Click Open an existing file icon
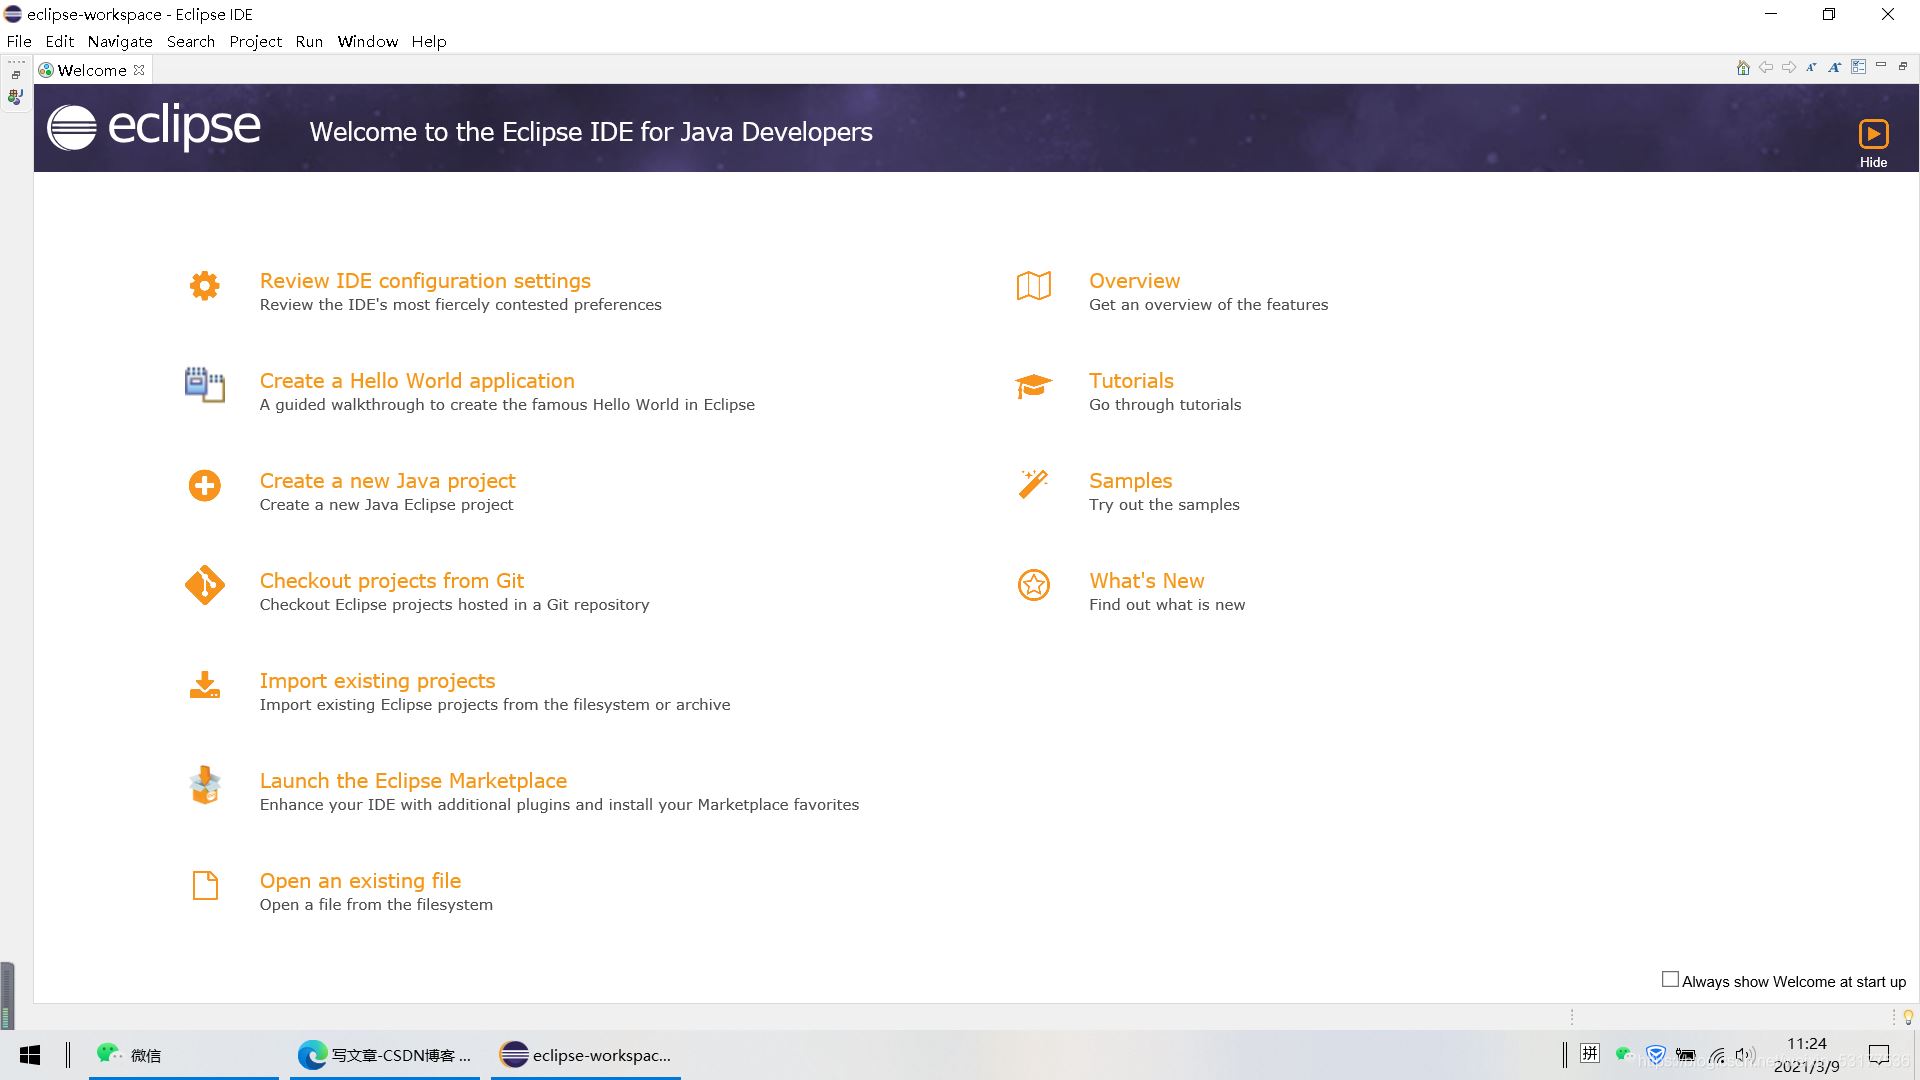 click(x=203, y=886)
